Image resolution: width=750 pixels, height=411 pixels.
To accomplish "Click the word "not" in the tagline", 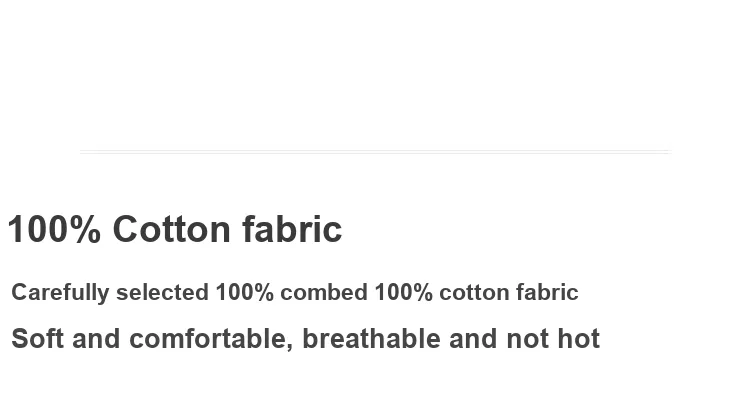I will [x=527, y=339].
